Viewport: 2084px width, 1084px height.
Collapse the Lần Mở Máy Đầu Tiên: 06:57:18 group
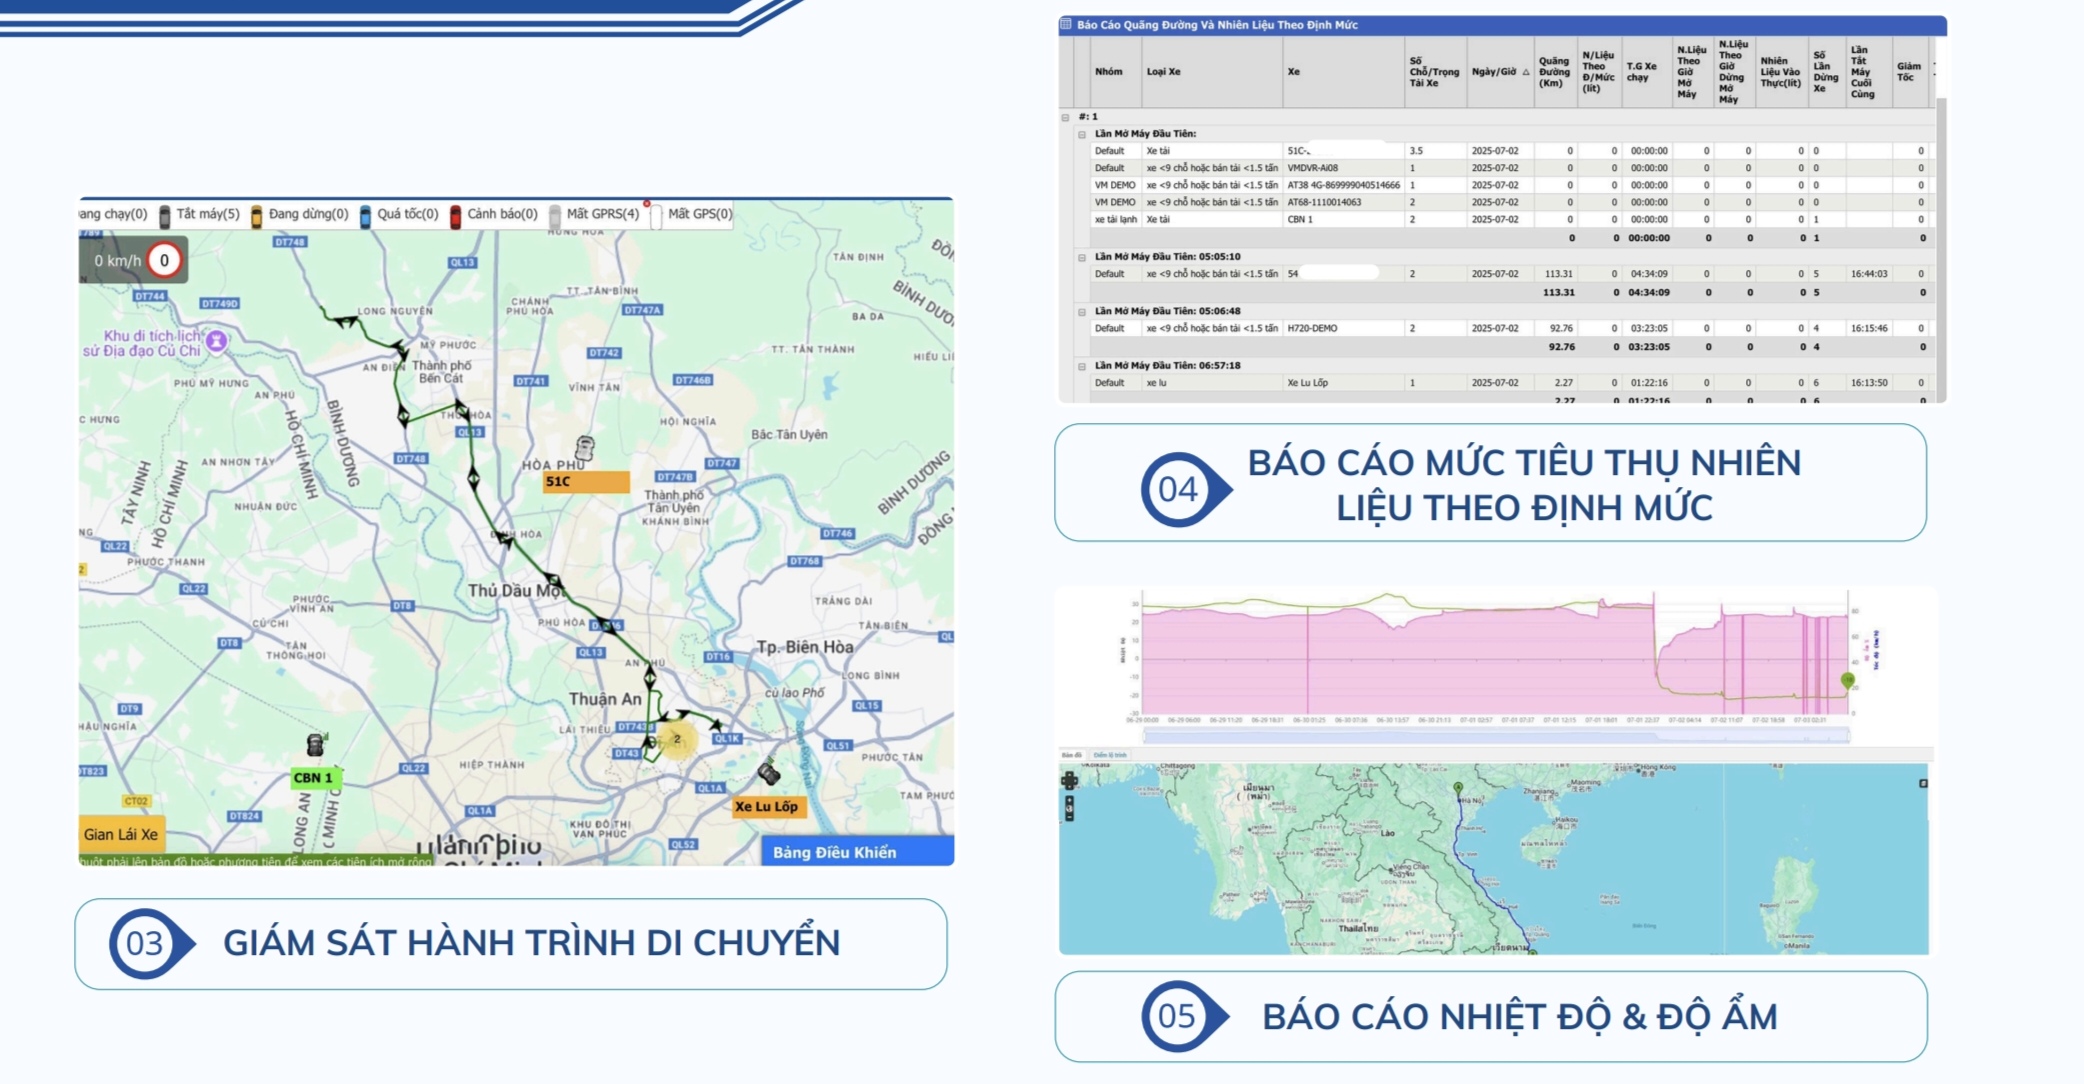pos(1081,366)
